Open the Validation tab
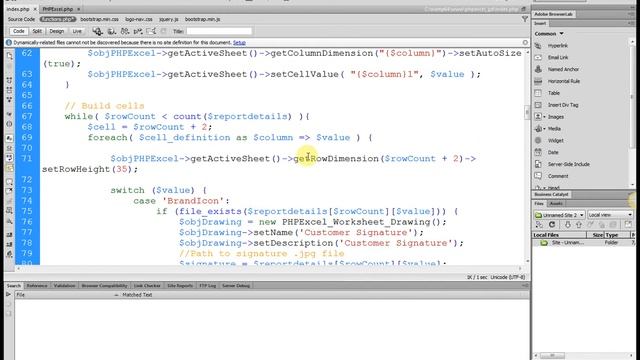 point(64,286)
